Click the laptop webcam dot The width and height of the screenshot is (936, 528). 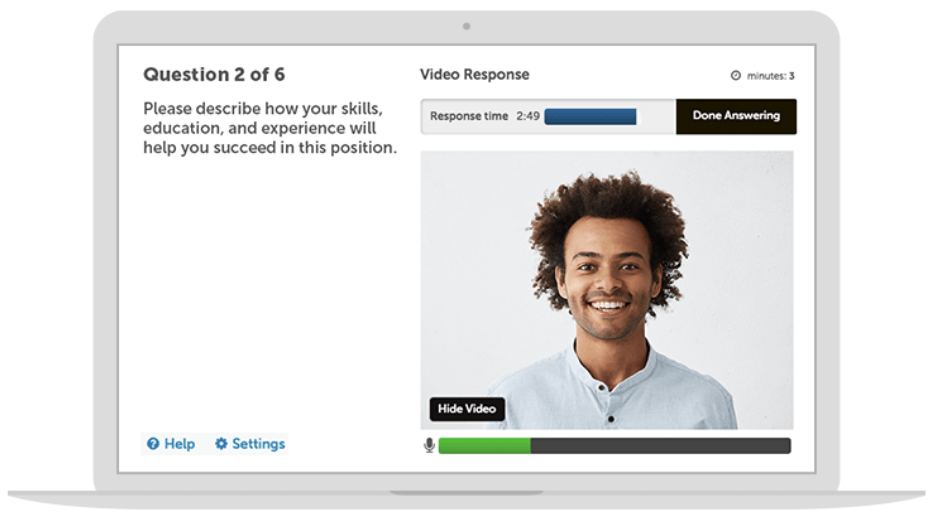467,26
